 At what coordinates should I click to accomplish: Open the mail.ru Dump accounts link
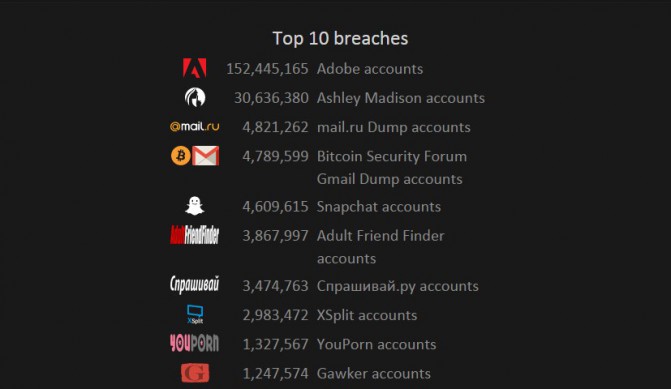tap(393, 127)
